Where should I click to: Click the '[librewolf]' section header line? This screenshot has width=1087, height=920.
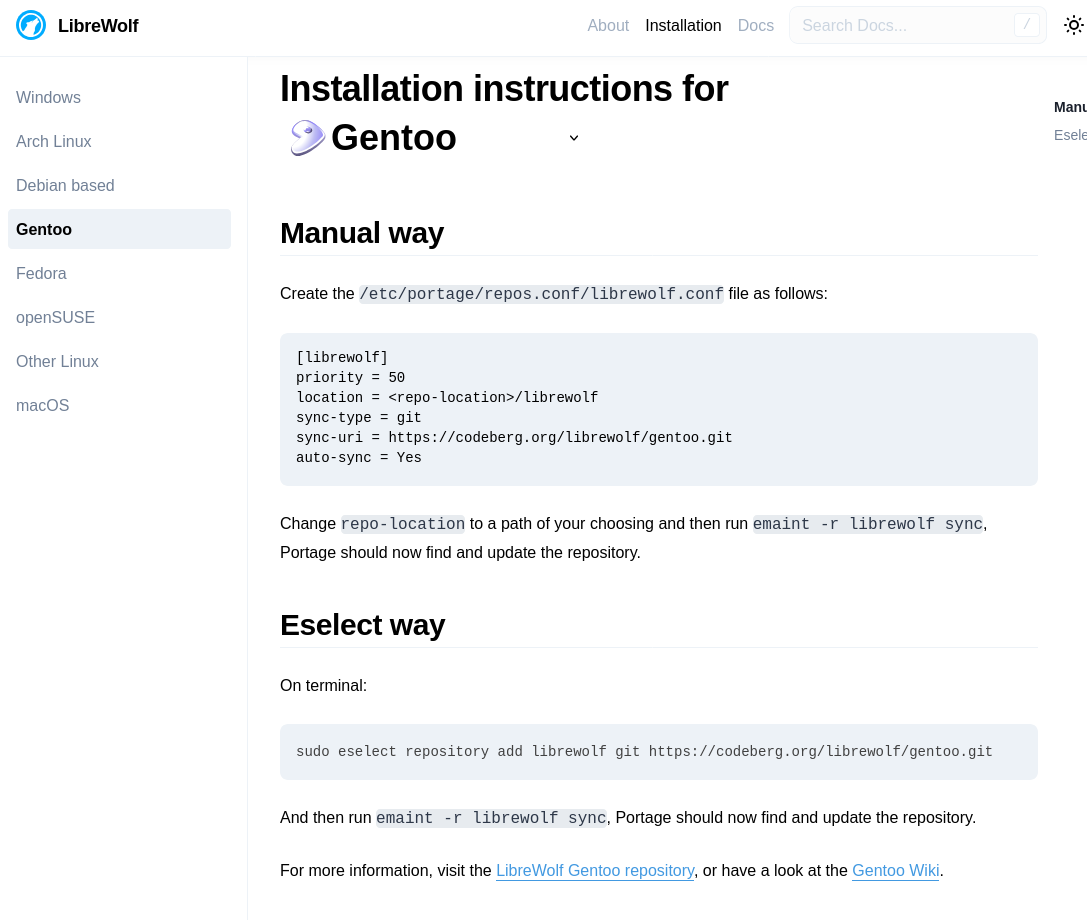pyautogui.click(x=342, y=358)
